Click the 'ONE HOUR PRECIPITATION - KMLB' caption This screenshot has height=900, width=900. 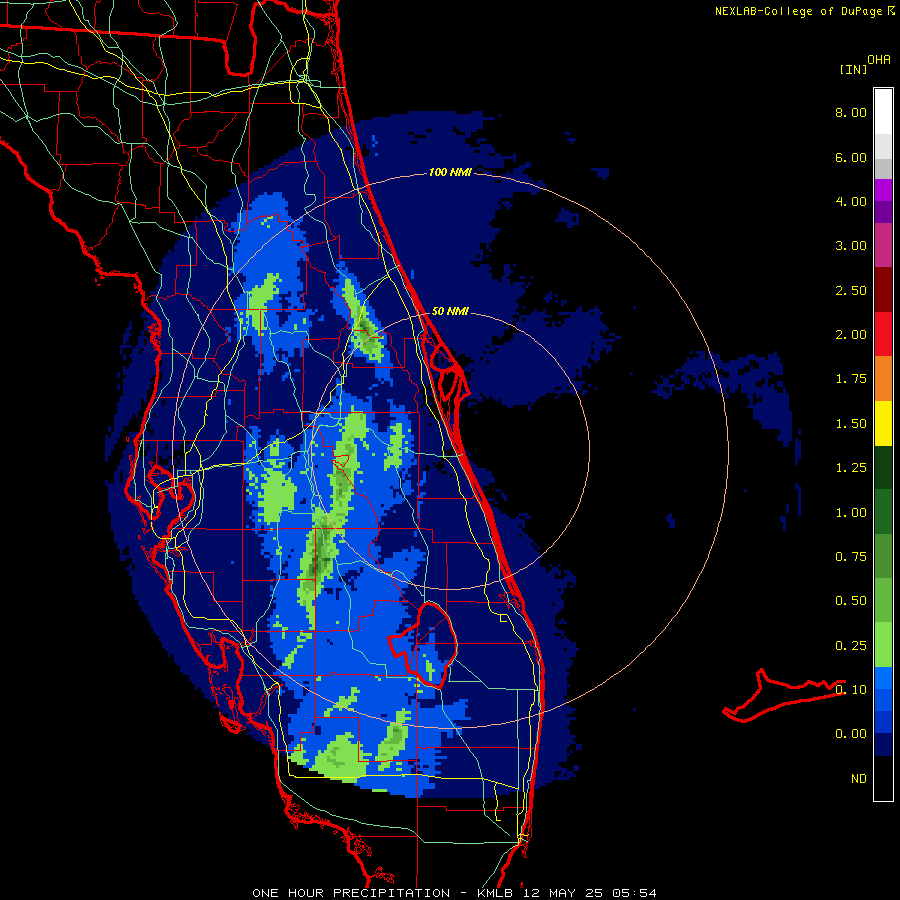tap(382, 893)
